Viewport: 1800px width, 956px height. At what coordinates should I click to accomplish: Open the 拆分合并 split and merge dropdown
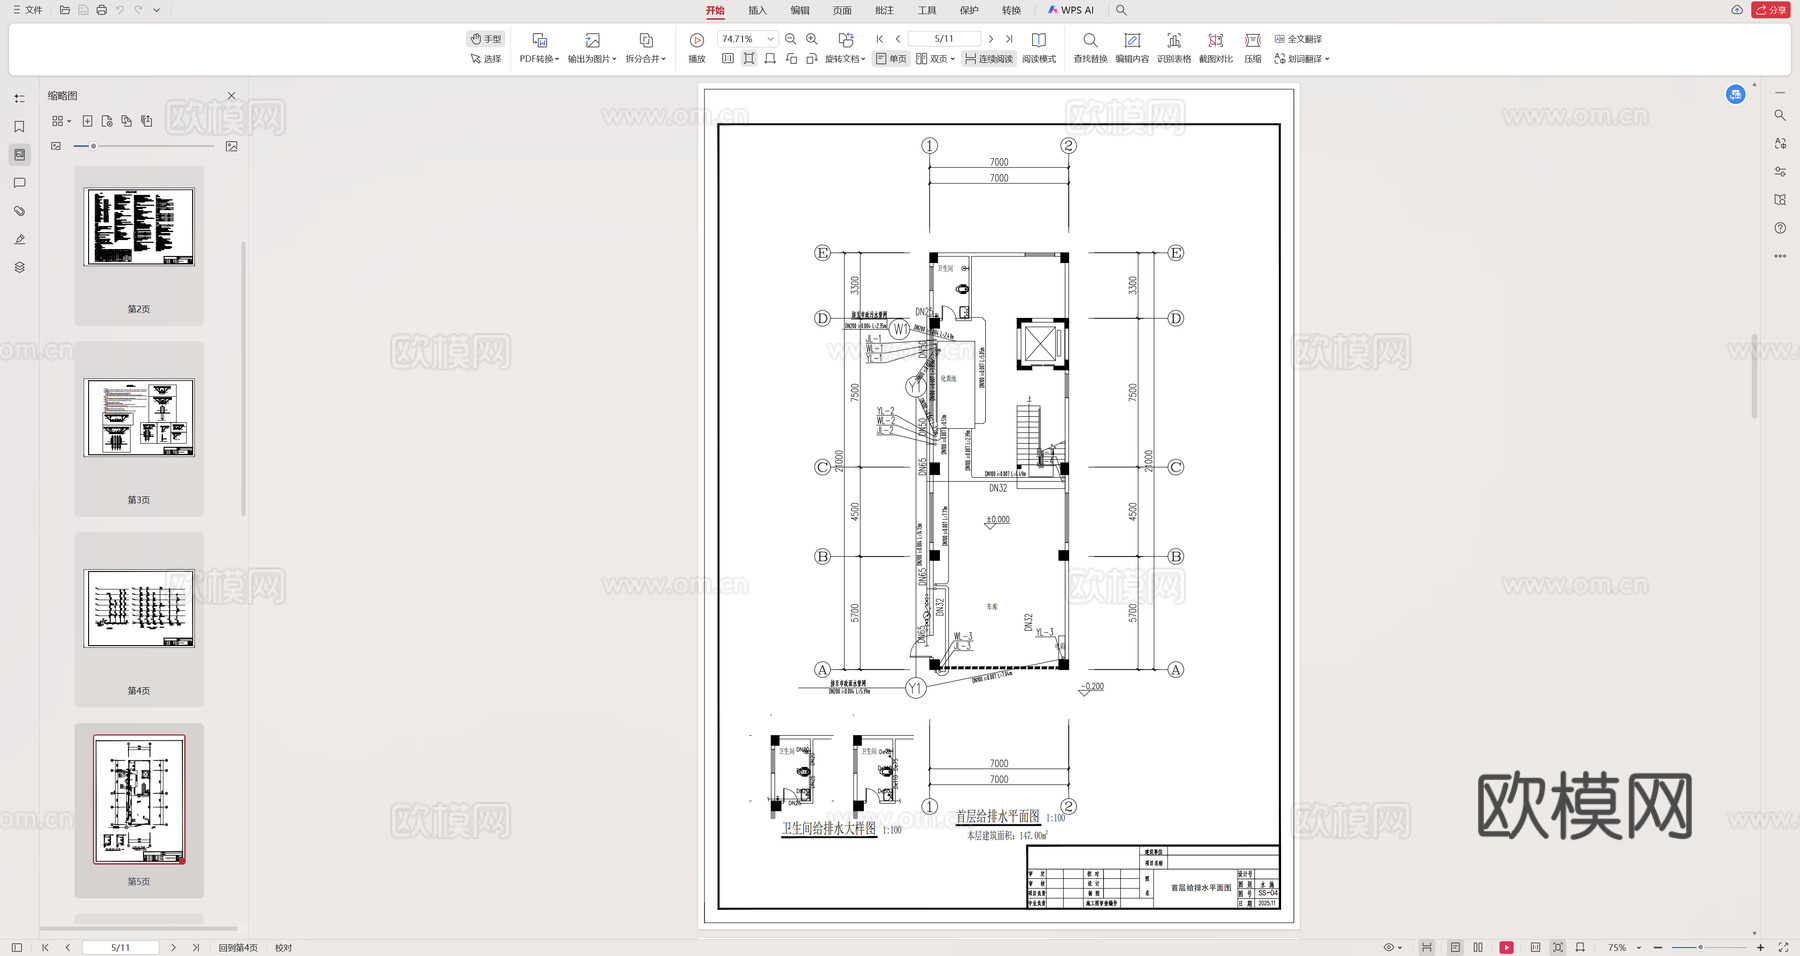[645, 47]
